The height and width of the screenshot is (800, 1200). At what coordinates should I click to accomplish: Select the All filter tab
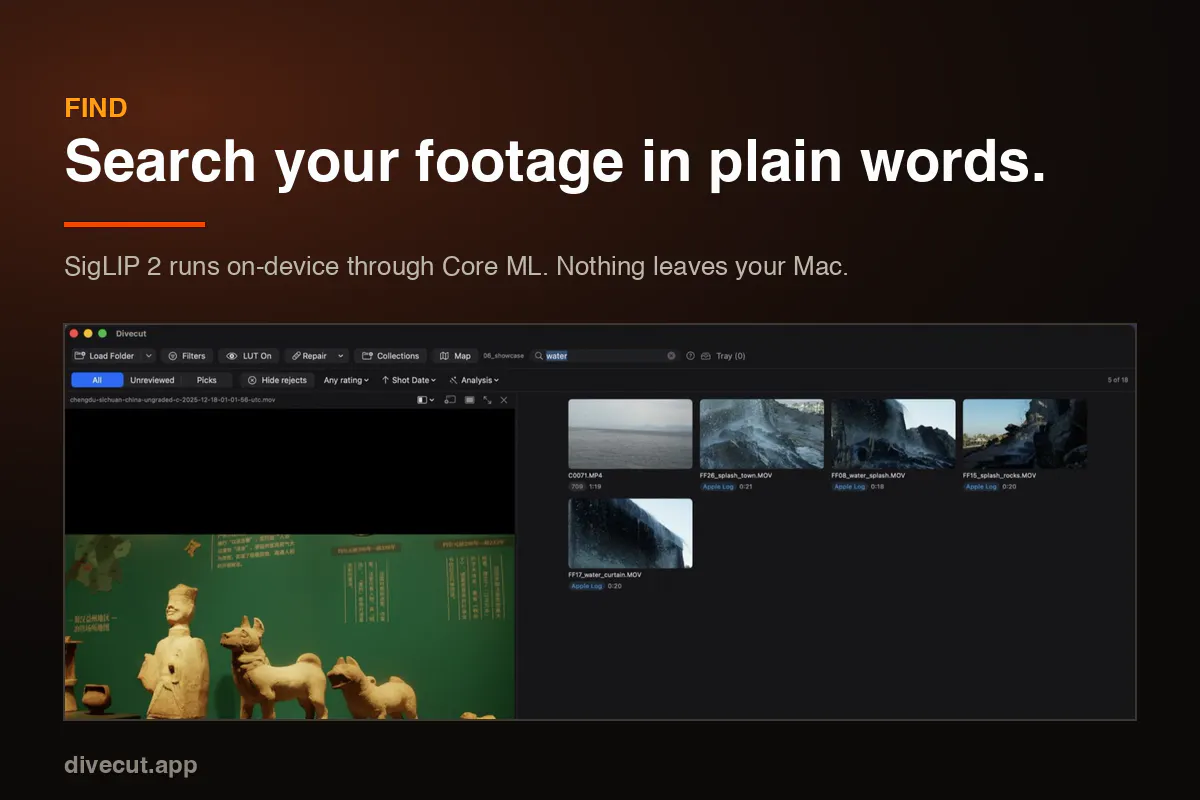point(97,380)
